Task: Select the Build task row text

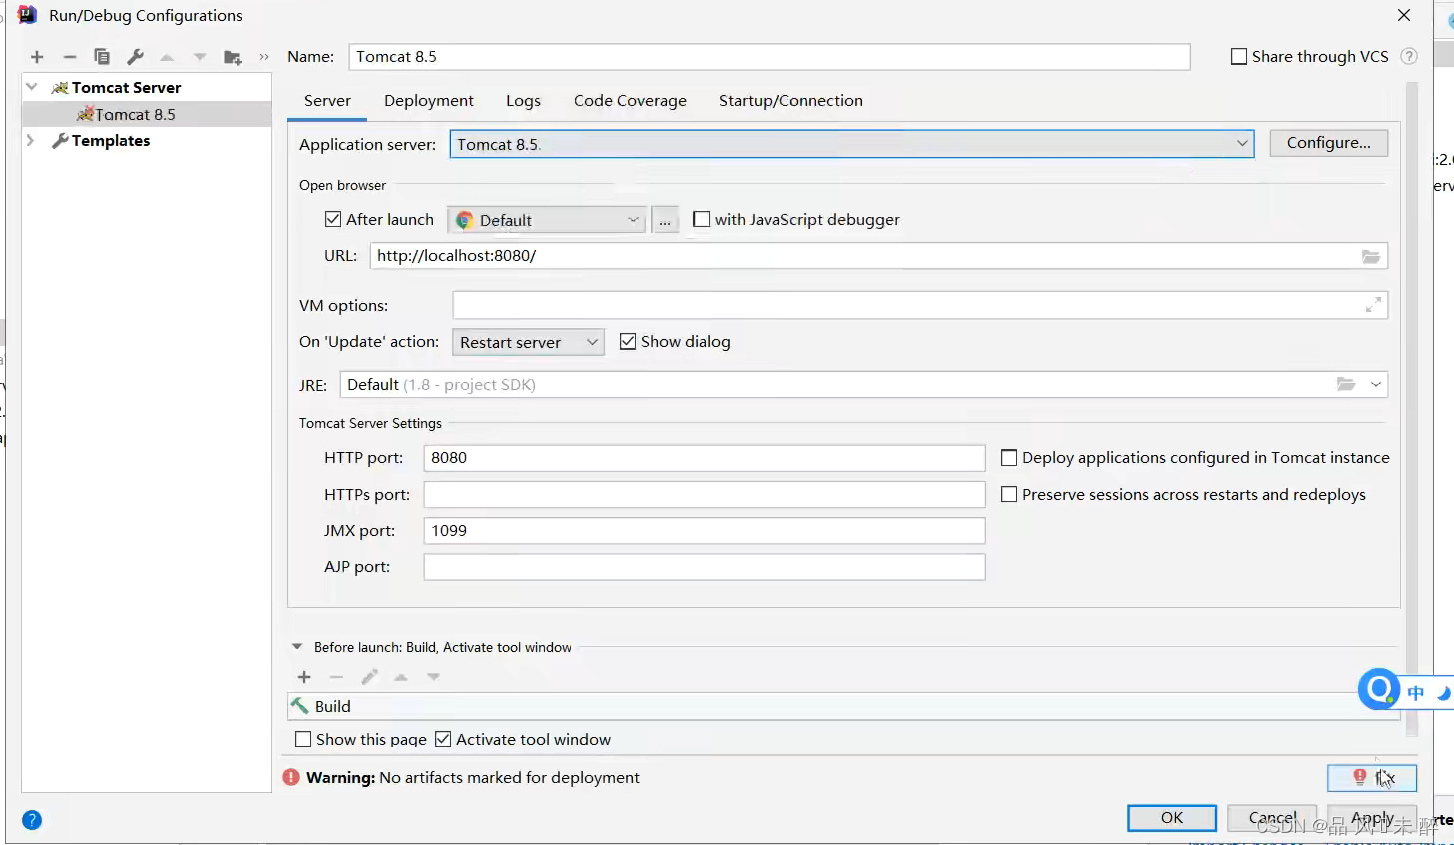Action: tap(332, 706)
